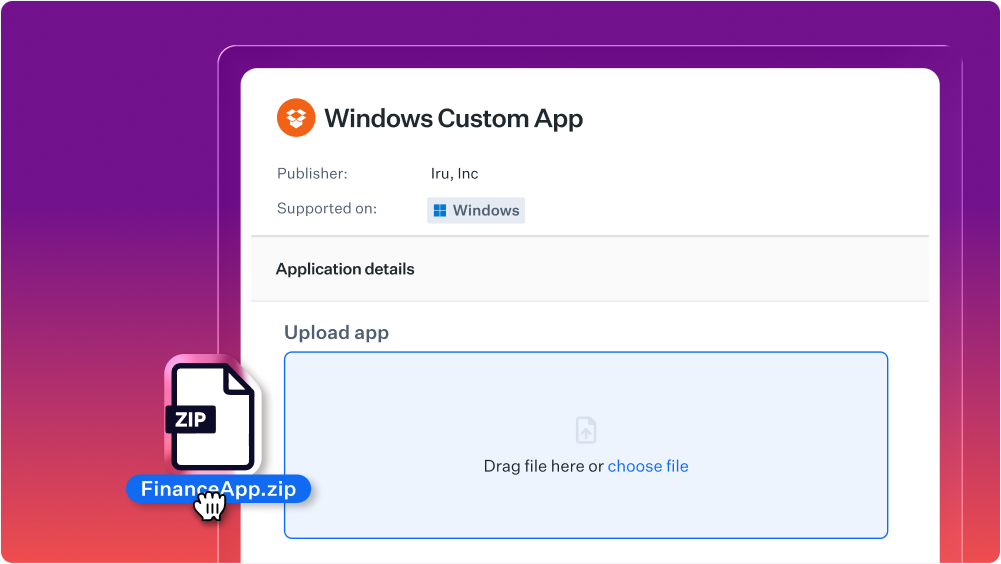Open the choose file link

click(647, 466)
